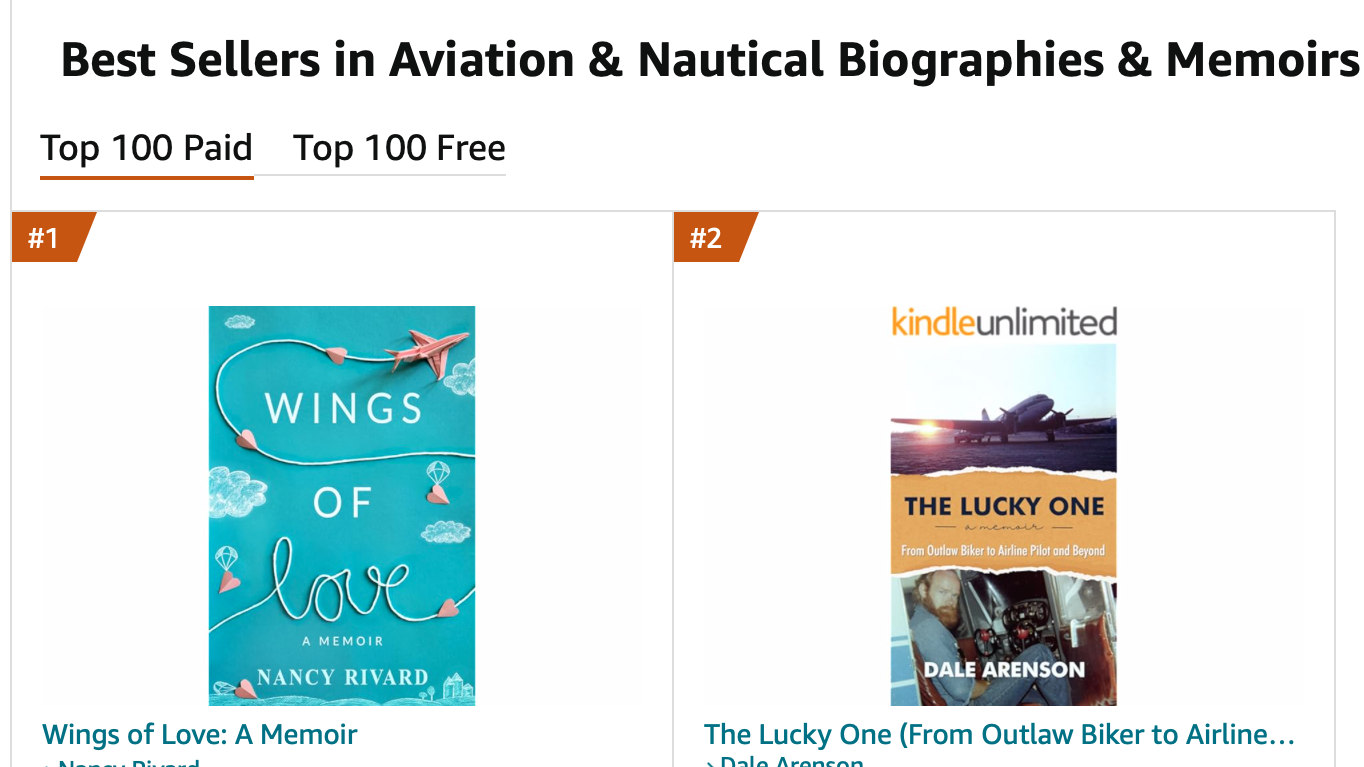Click the #2 rank badge
The height and width of the screenshot is (767, 1364).
coord(706,238)
